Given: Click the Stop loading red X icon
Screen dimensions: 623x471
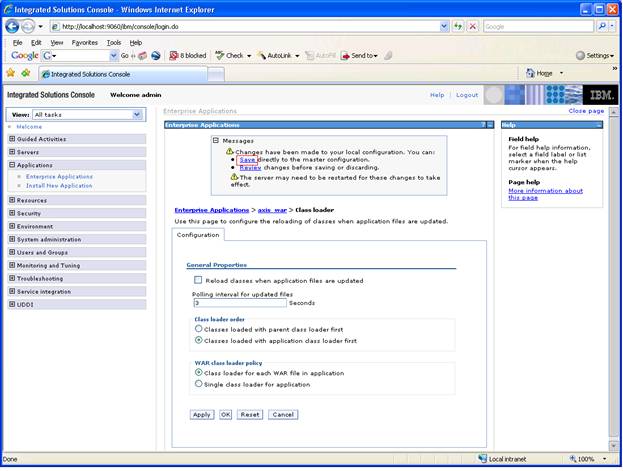Looking at the screenshot, I should pos(472,27).
